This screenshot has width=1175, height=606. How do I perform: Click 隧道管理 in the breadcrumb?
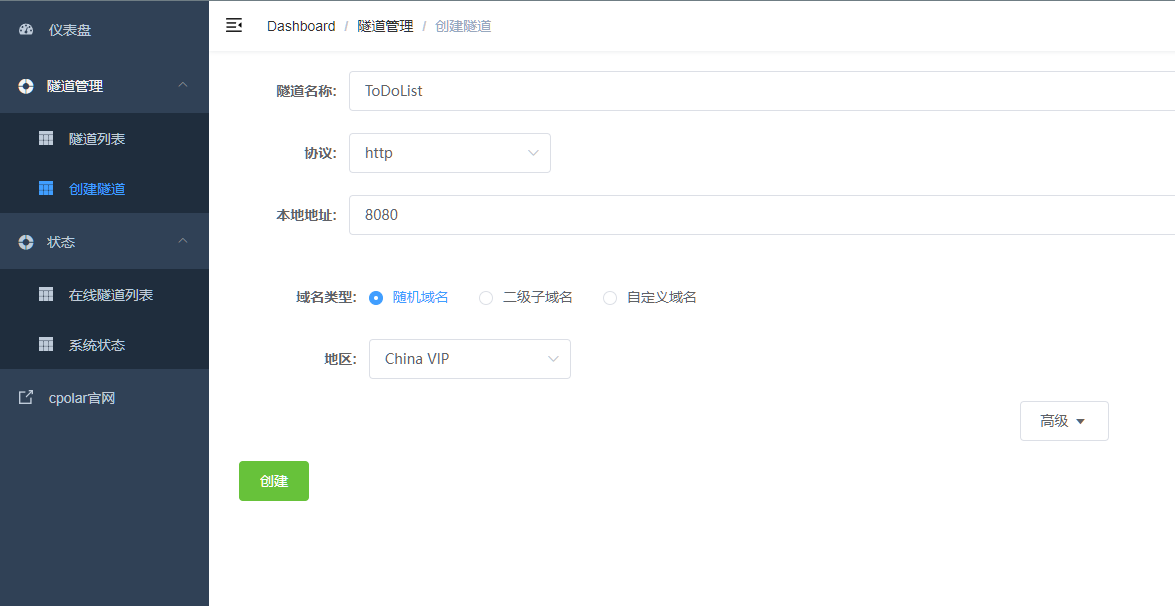tap(385, 26)
